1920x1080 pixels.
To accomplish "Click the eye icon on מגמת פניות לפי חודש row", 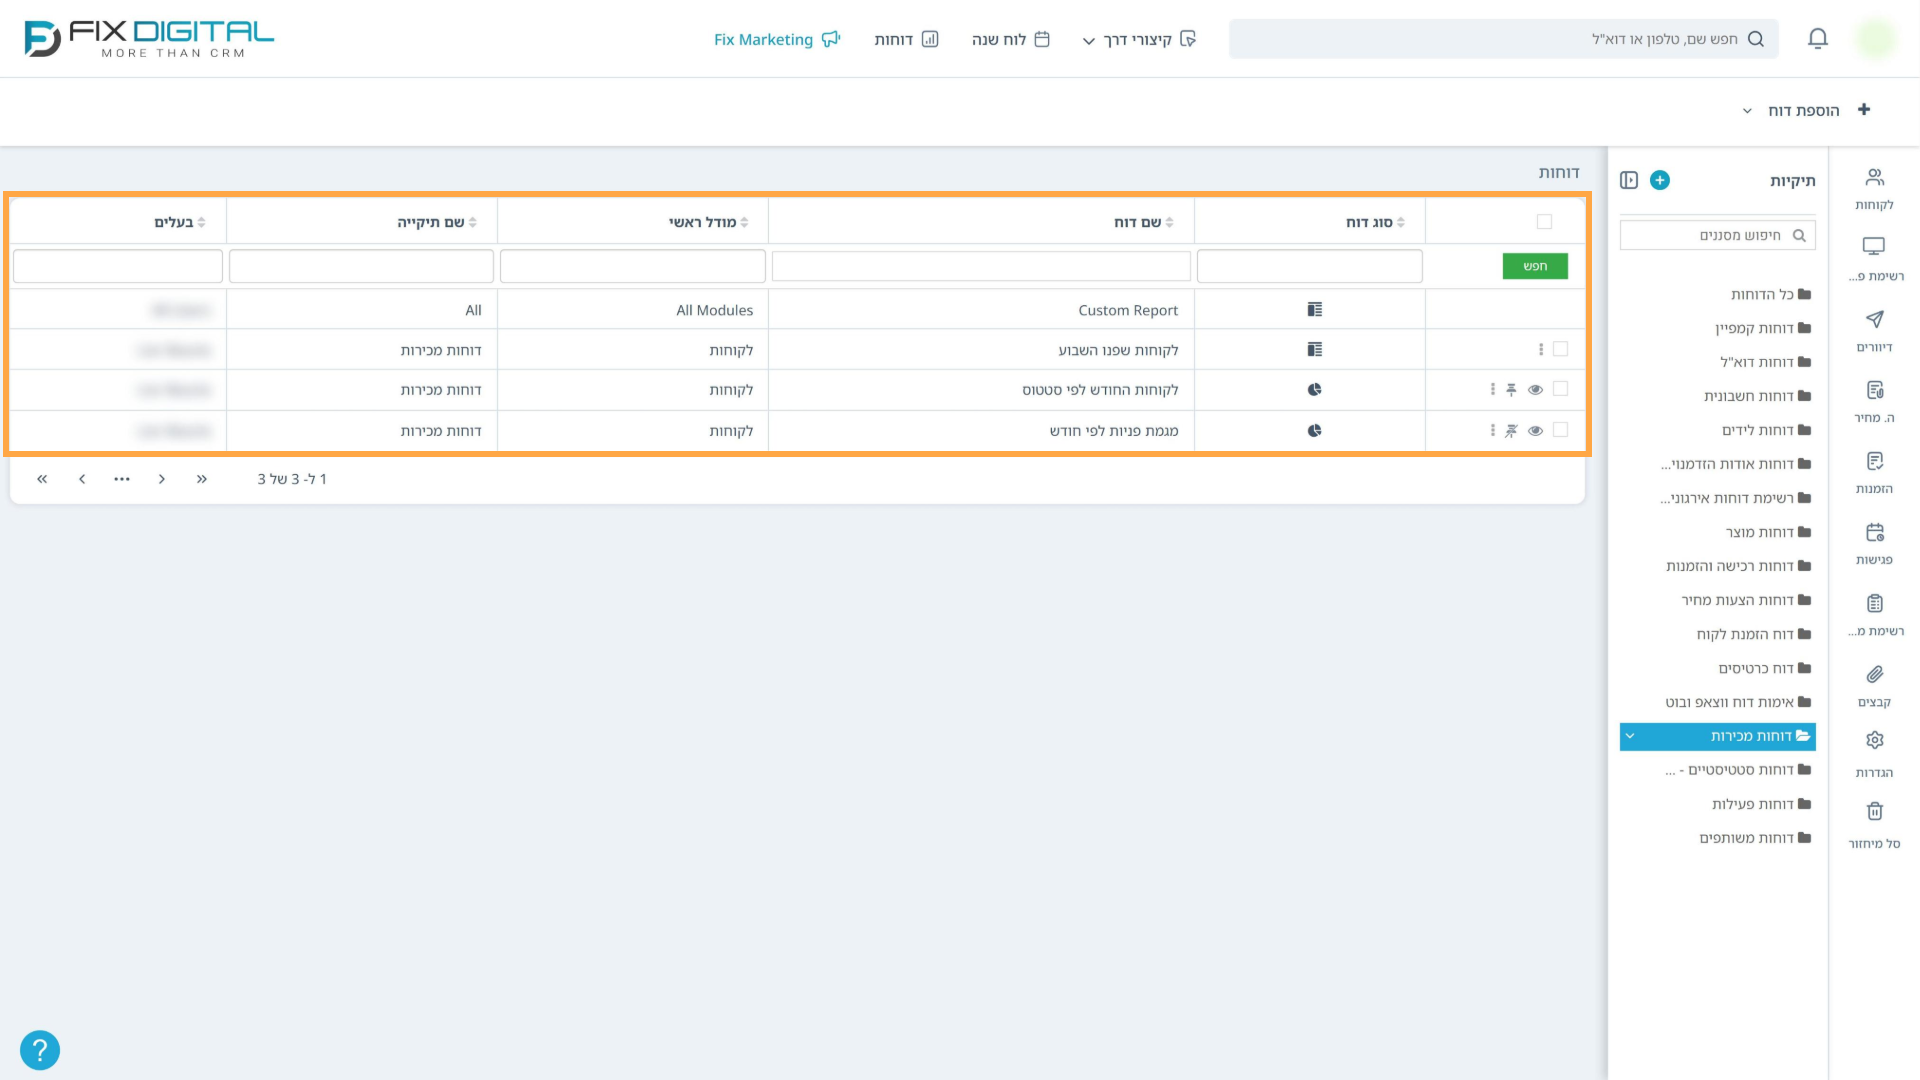I will click(1535, 431).
